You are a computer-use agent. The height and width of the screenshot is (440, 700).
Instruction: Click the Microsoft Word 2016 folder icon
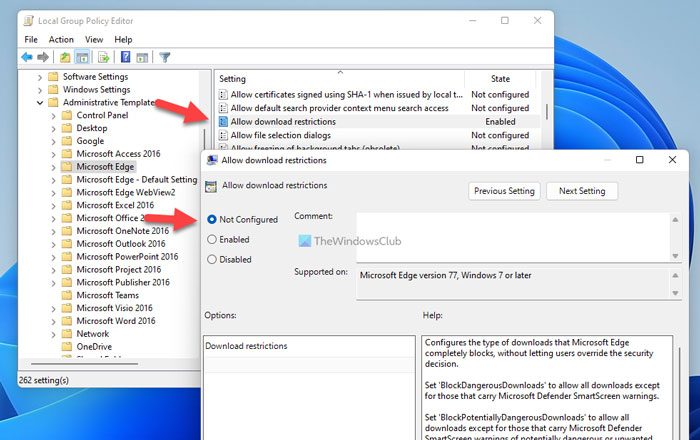click(67, 321)
